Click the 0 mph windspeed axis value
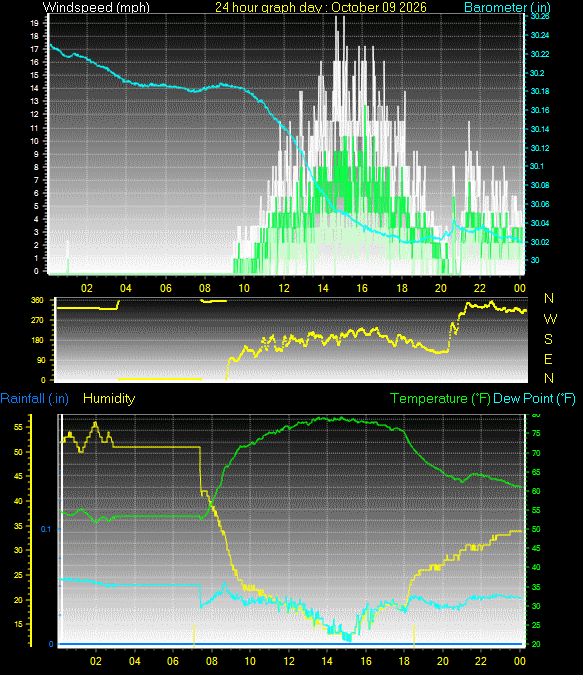The height and width of the screenshot is (675, 583). 36,271
